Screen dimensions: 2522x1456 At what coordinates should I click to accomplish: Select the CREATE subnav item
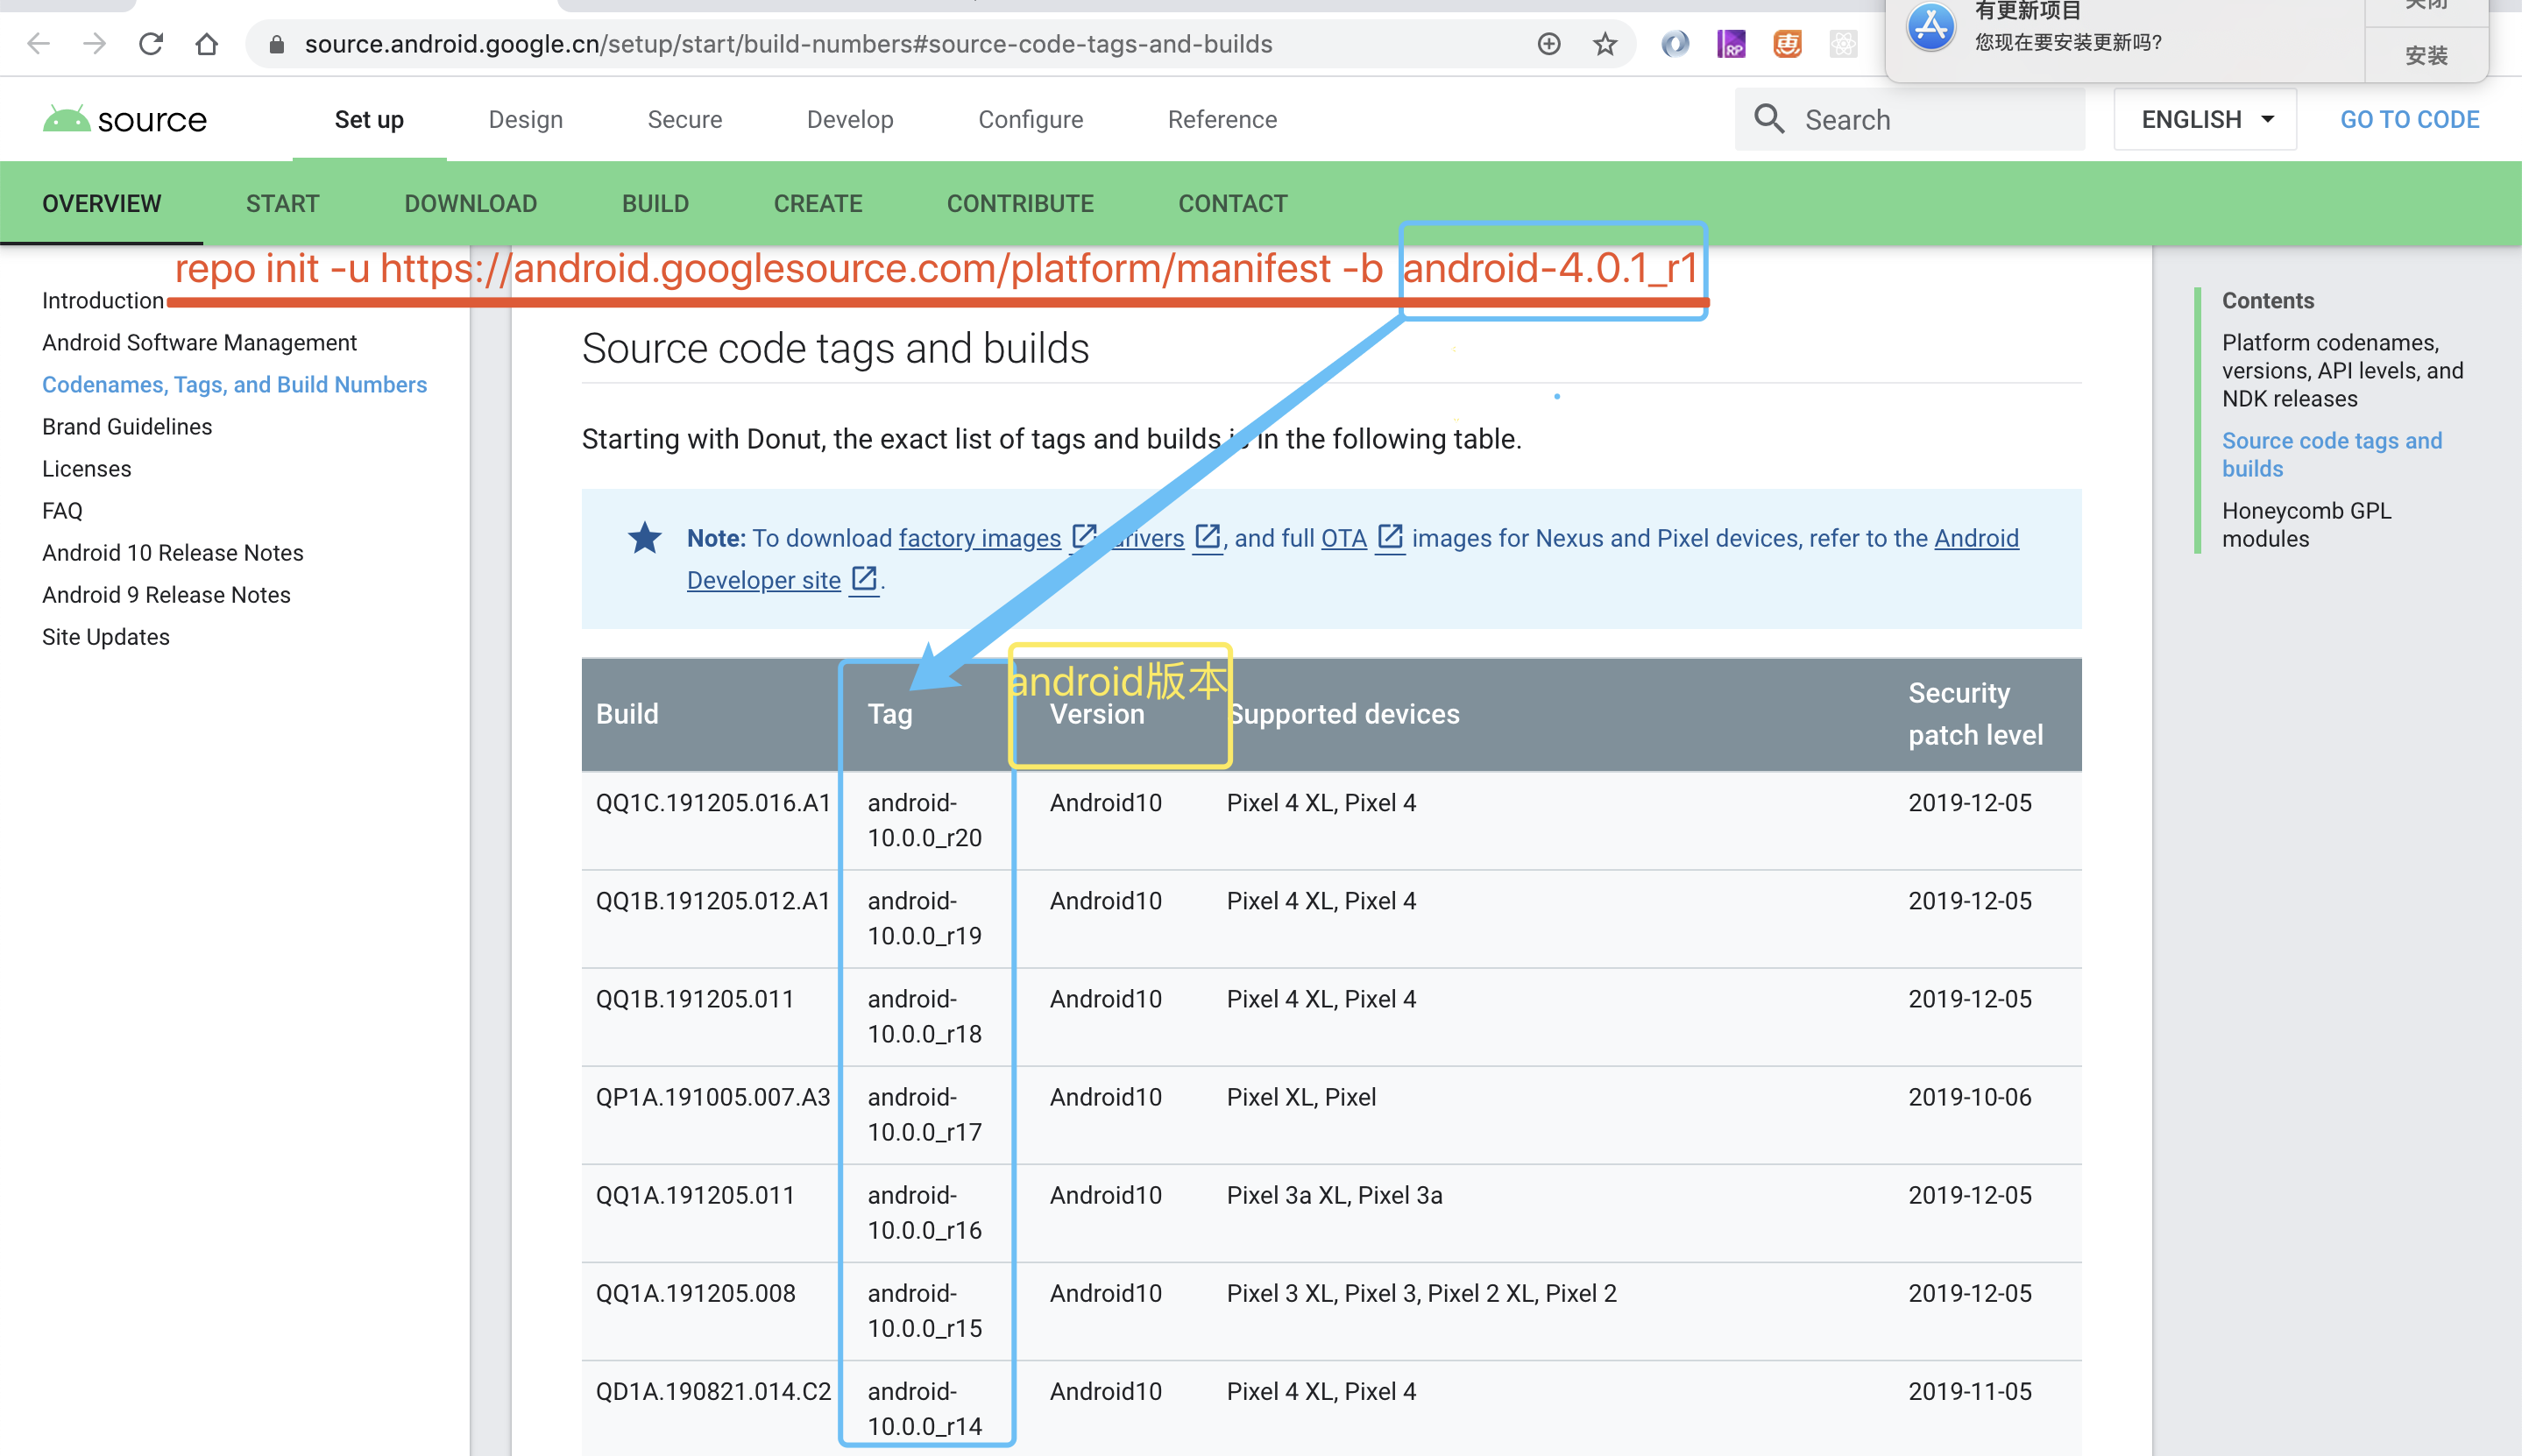818,203
